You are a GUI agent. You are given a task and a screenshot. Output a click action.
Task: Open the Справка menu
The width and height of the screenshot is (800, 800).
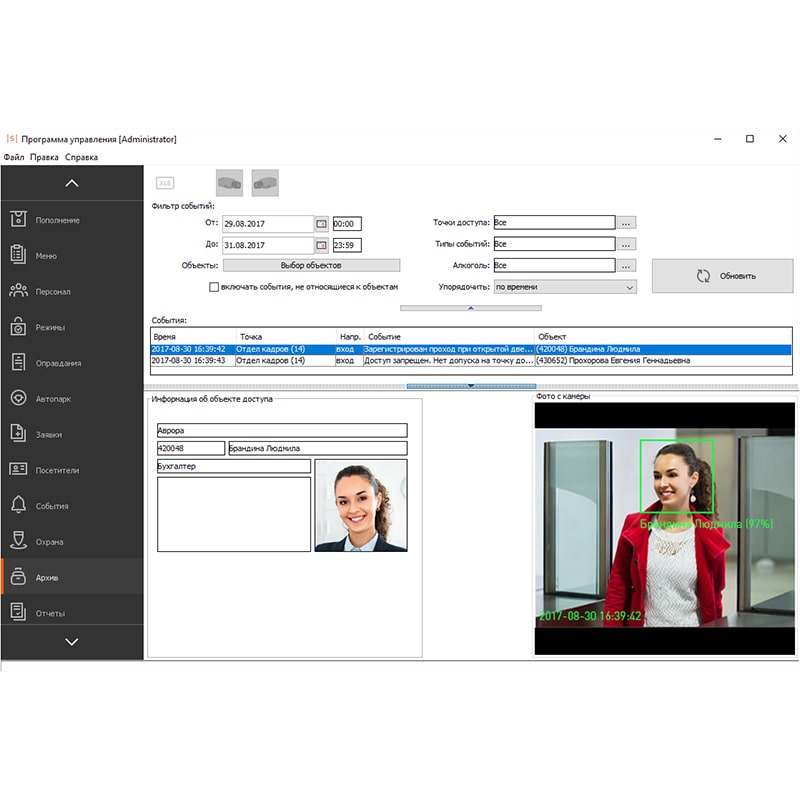(81, 157)
